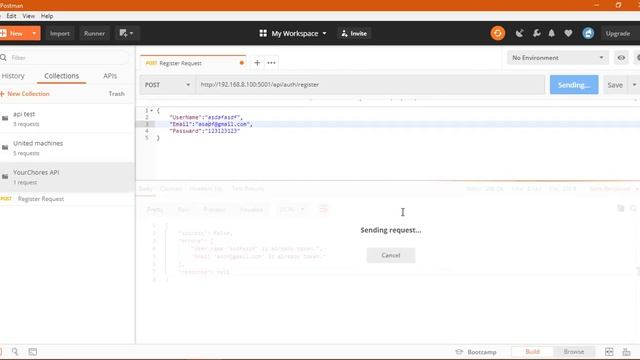
Task: Open the View menu
Action: pyautogui.click(x=29, y=16)
